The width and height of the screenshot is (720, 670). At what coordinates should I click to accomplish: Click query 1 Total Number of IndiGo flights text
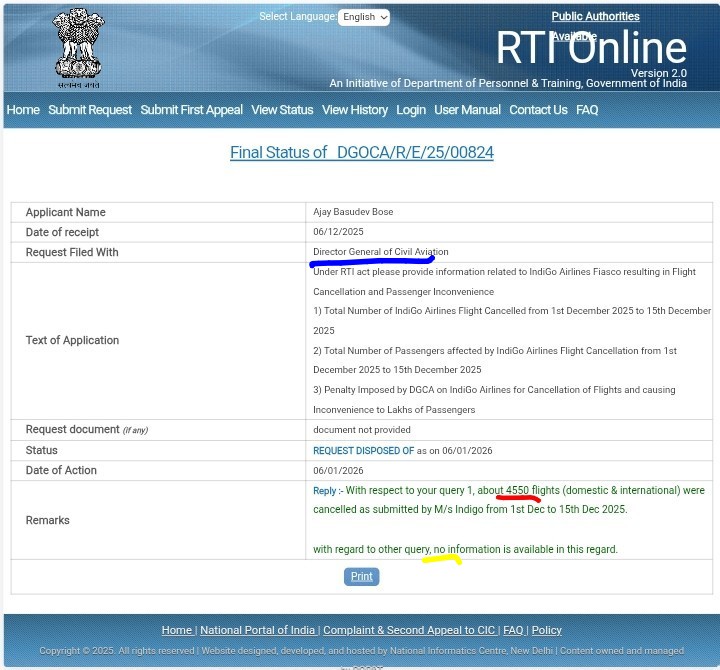pos(512,321)
